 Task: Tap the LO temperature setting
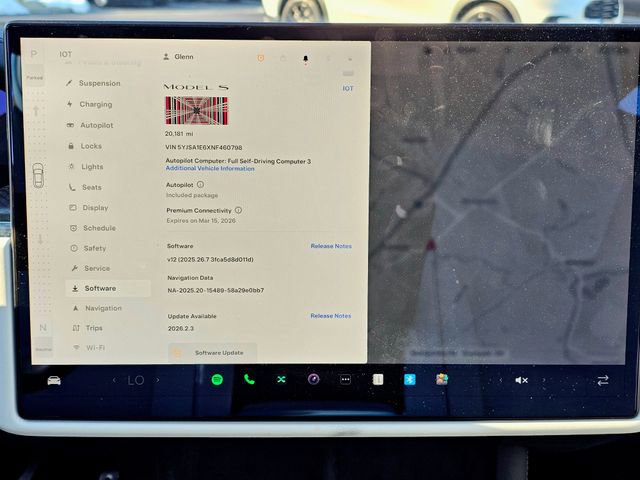136,380
